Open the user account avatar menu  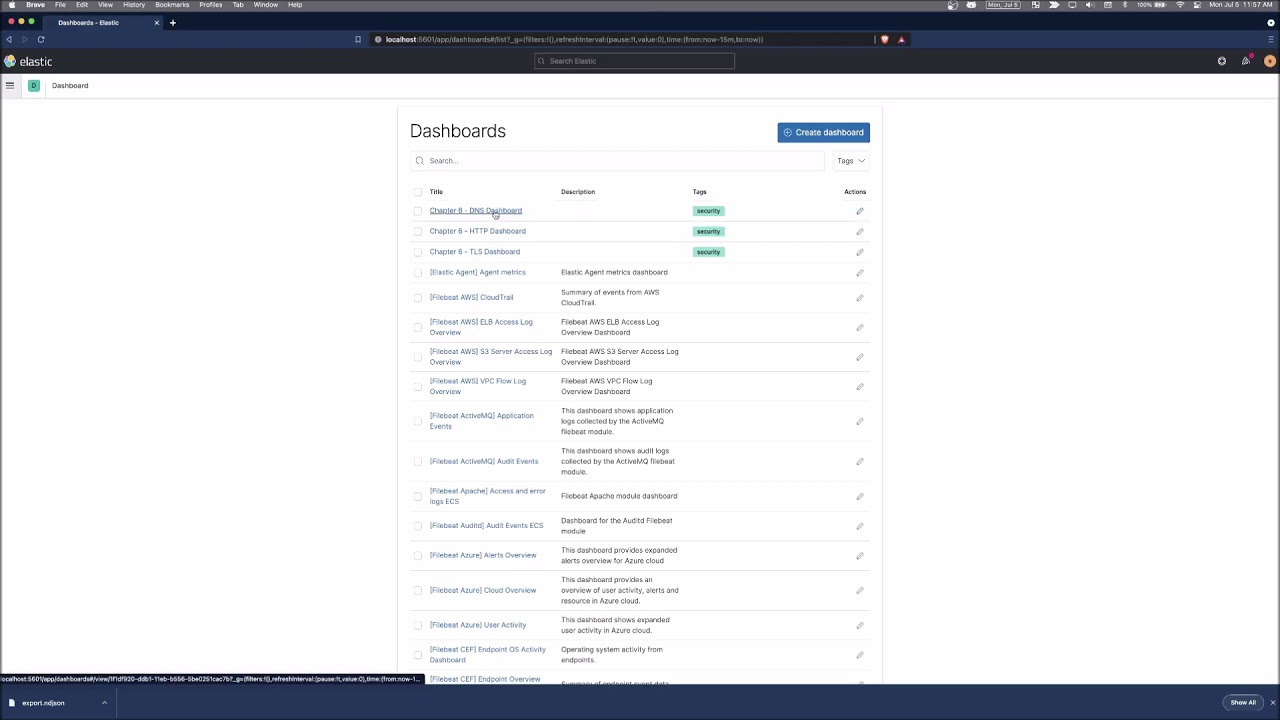pos(1270,61)
